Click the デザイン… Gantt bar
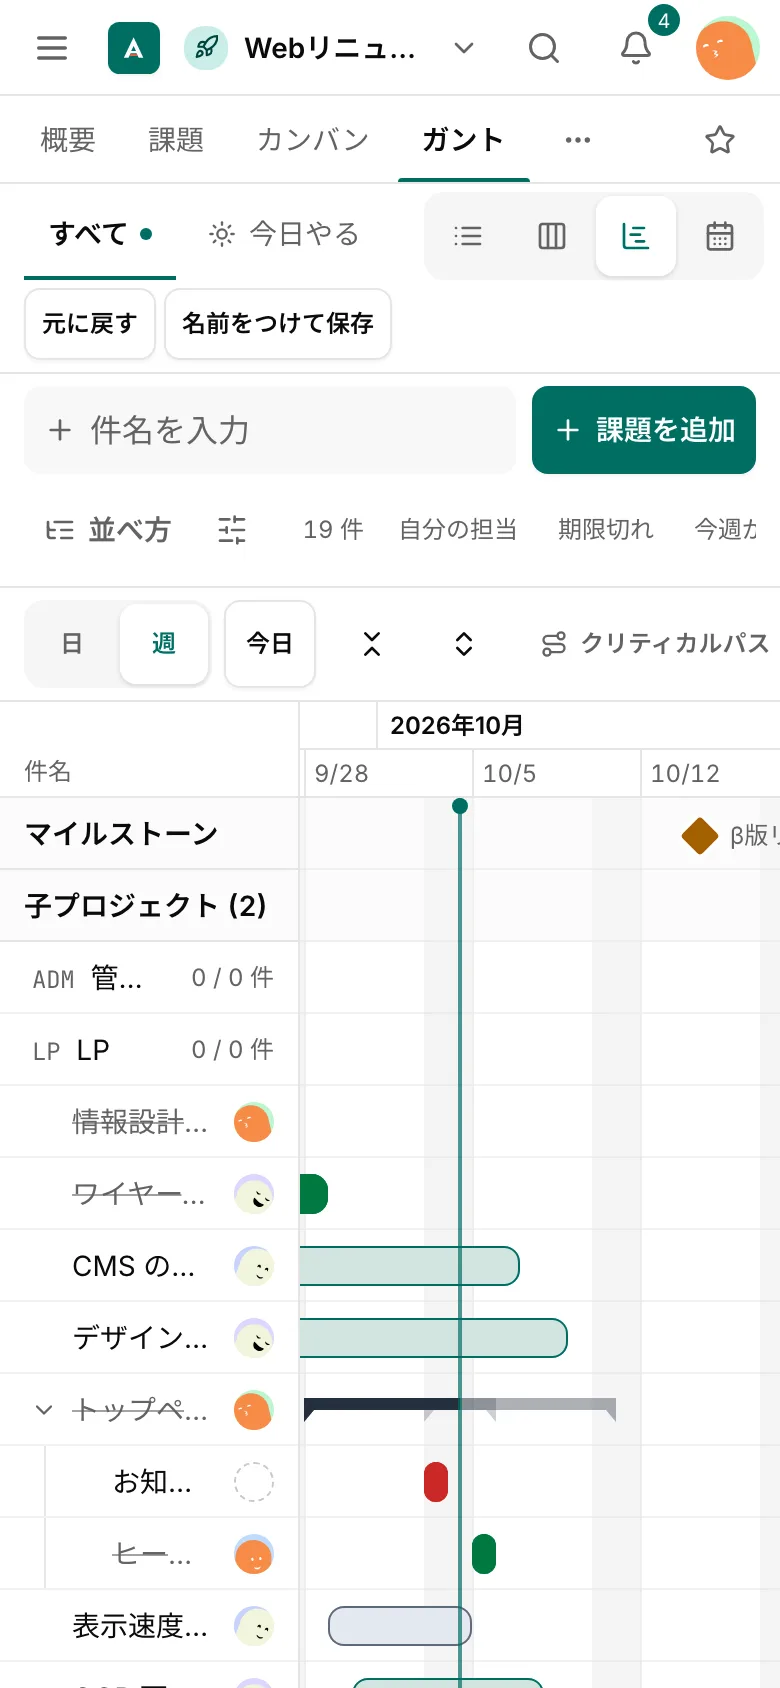 click(433, 1338)
